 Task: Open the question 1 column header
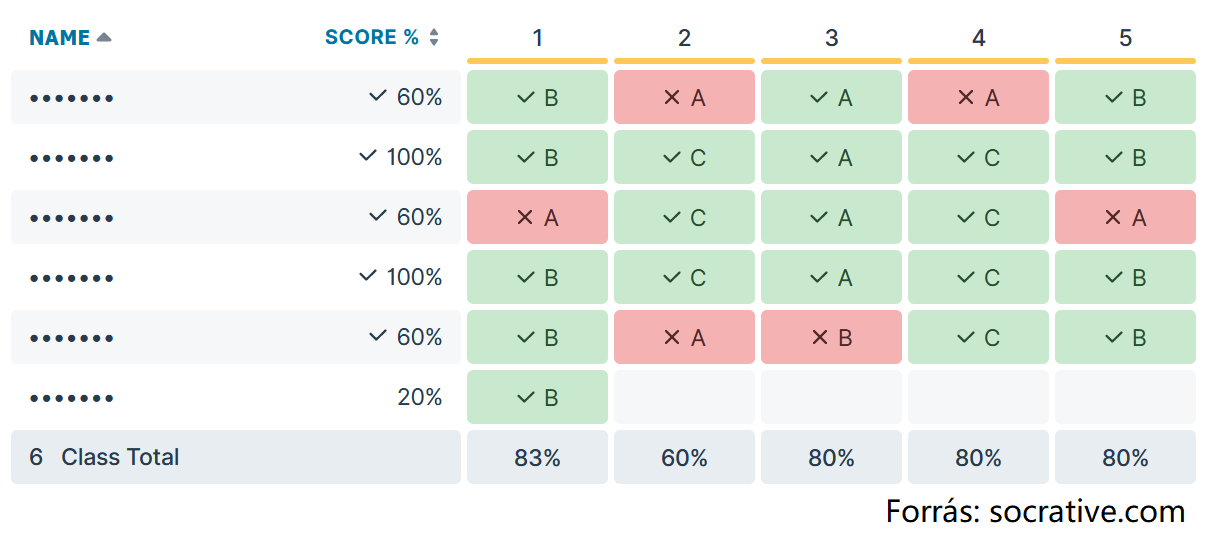[538, 38]
